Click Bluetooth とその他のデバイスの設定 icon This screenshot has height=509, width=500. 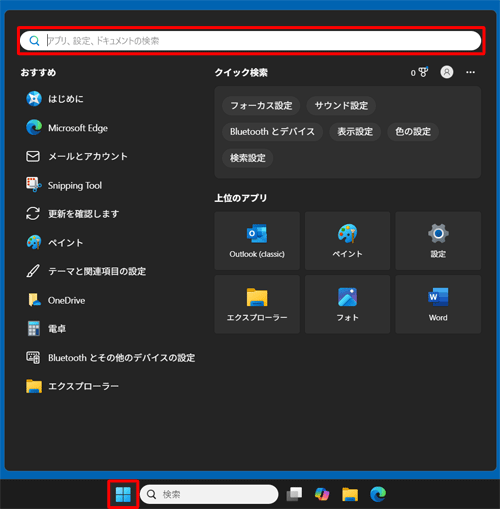[x=33, y=357]
